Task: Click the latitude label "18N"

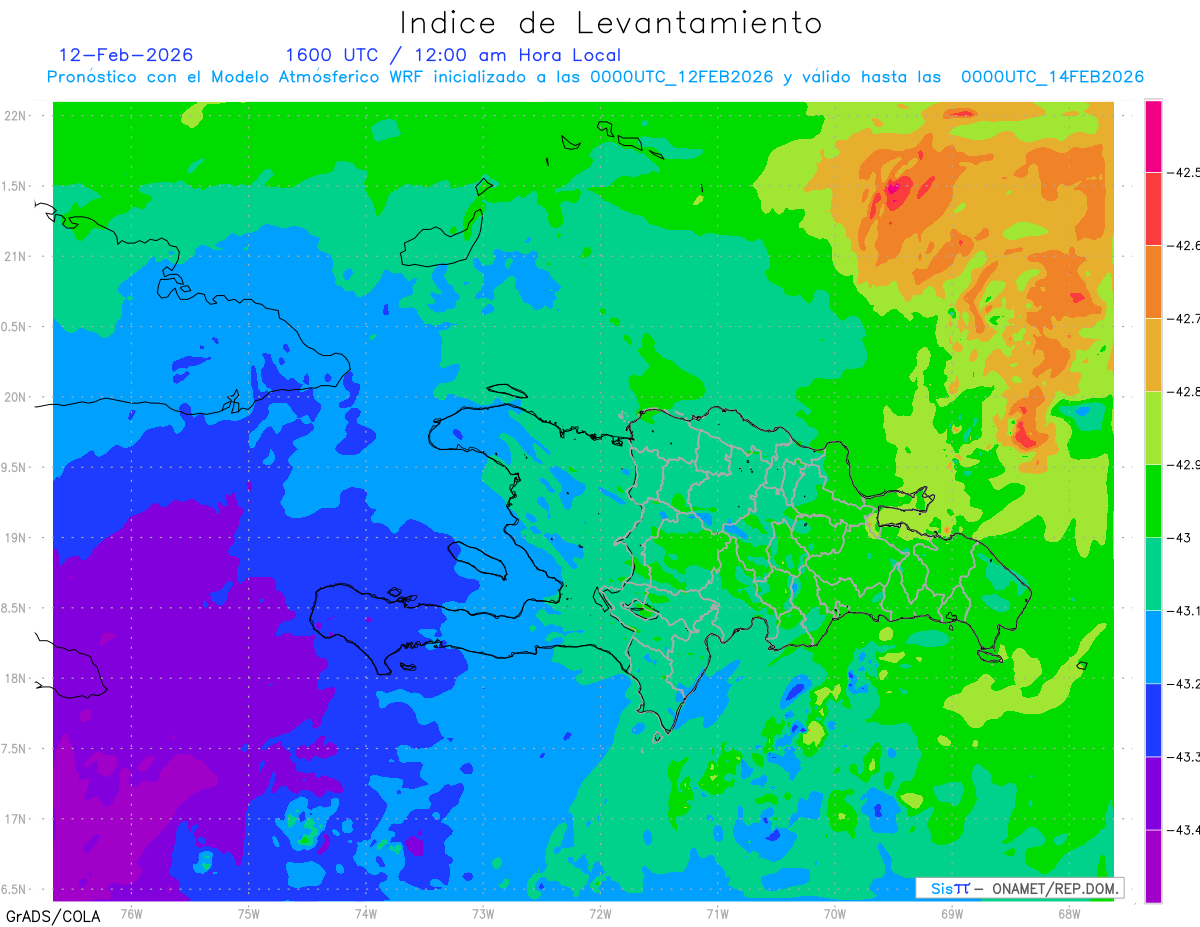Action: (x=15, y=678)
